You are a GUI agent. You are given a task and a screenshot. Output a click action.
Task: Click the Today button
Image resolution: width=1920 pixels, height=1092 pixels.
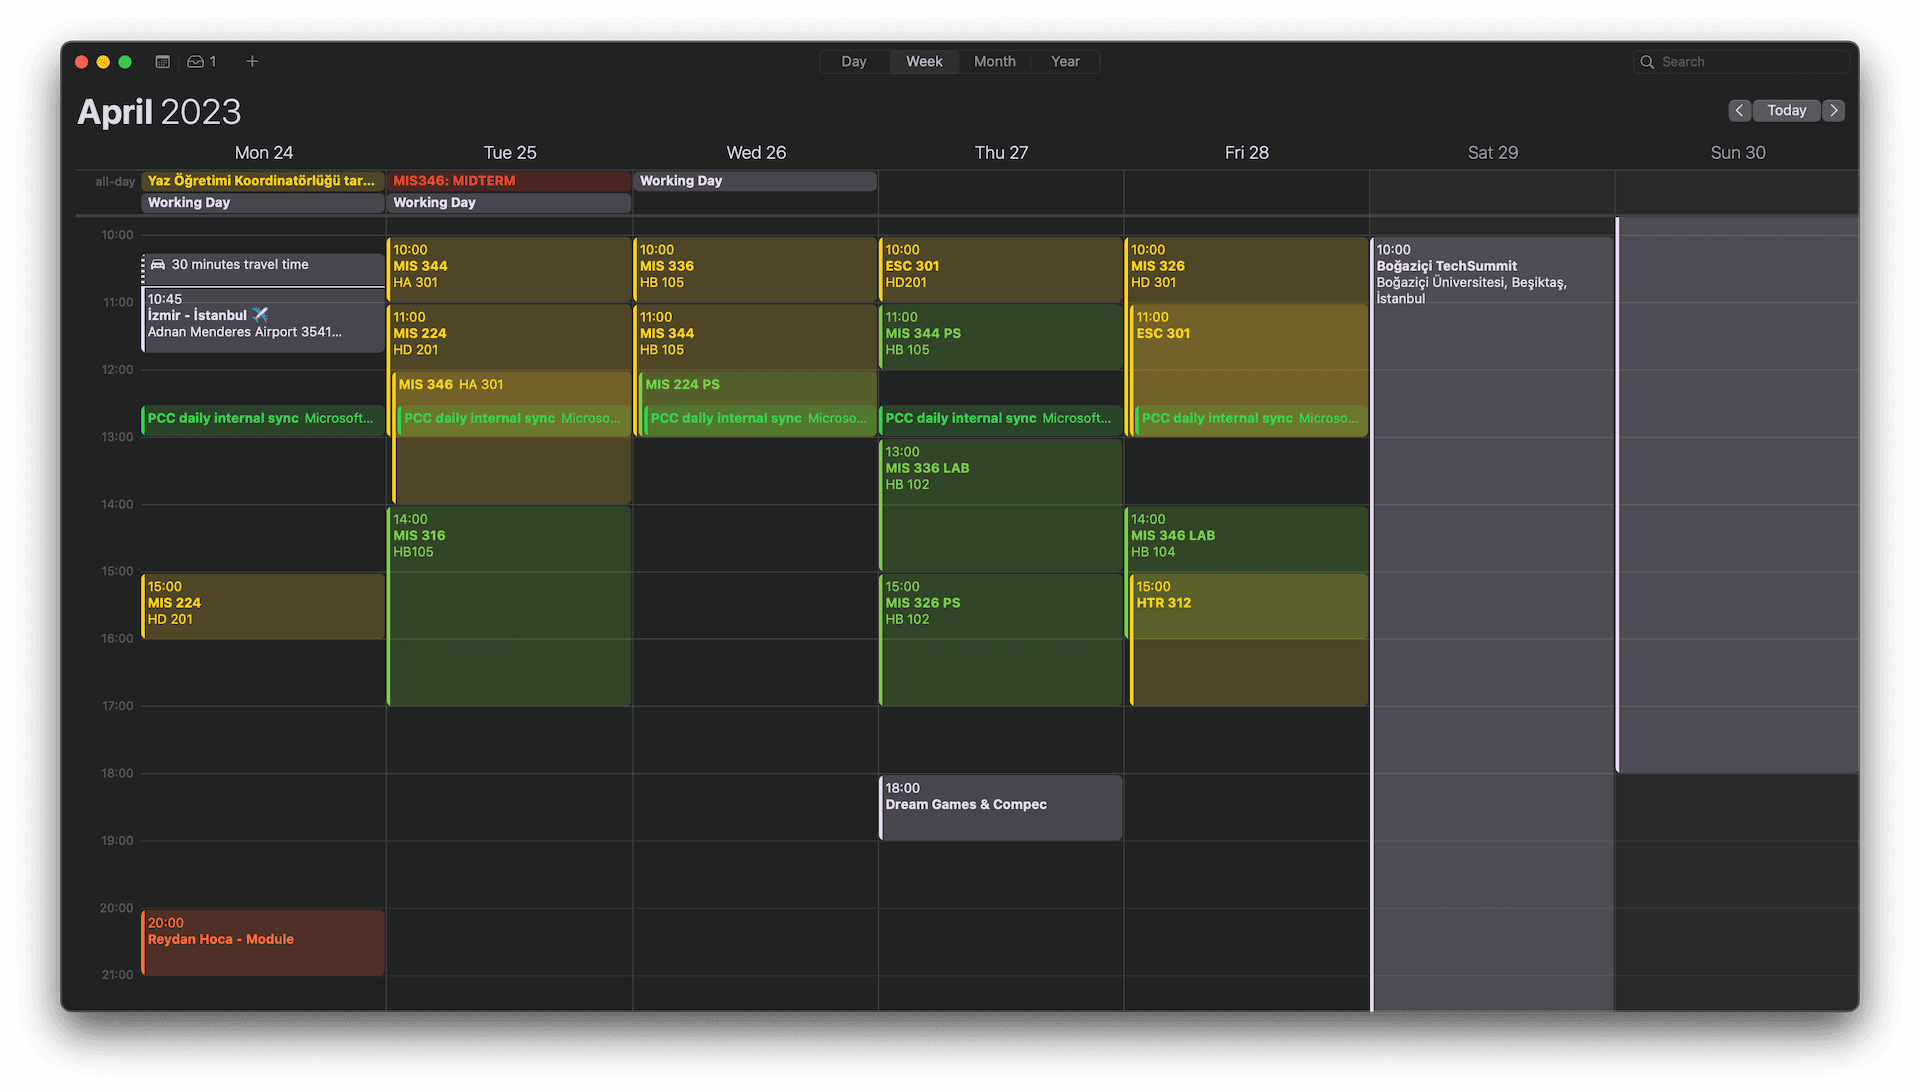pyautogui.click(x=1786, y=110)
